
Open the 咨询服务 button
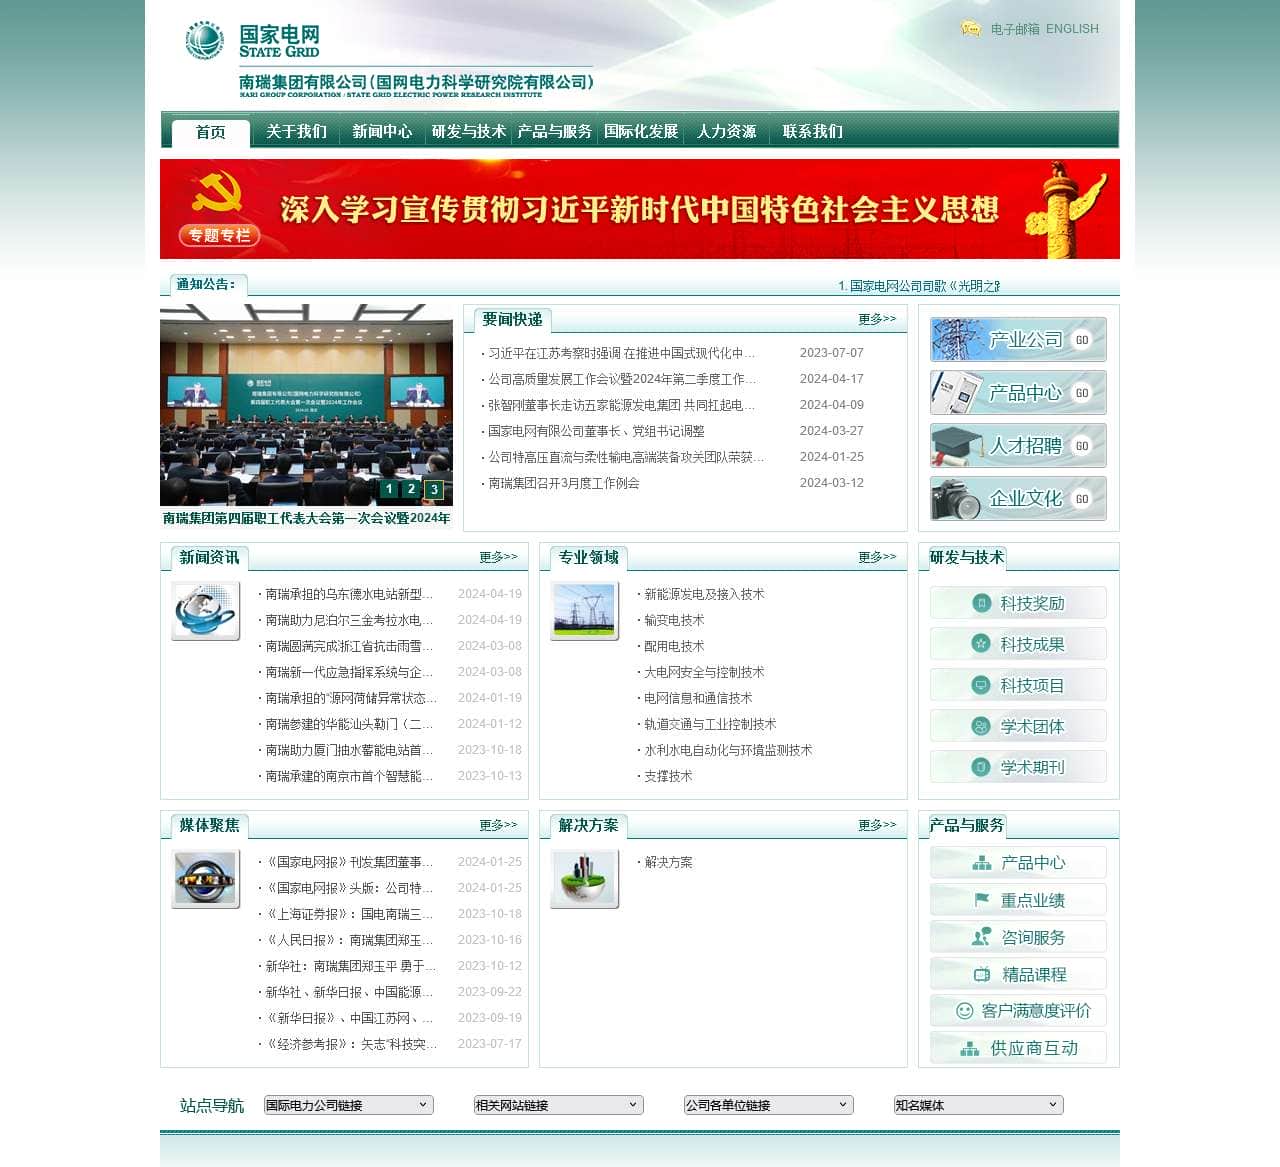(x=1018, y=937)
